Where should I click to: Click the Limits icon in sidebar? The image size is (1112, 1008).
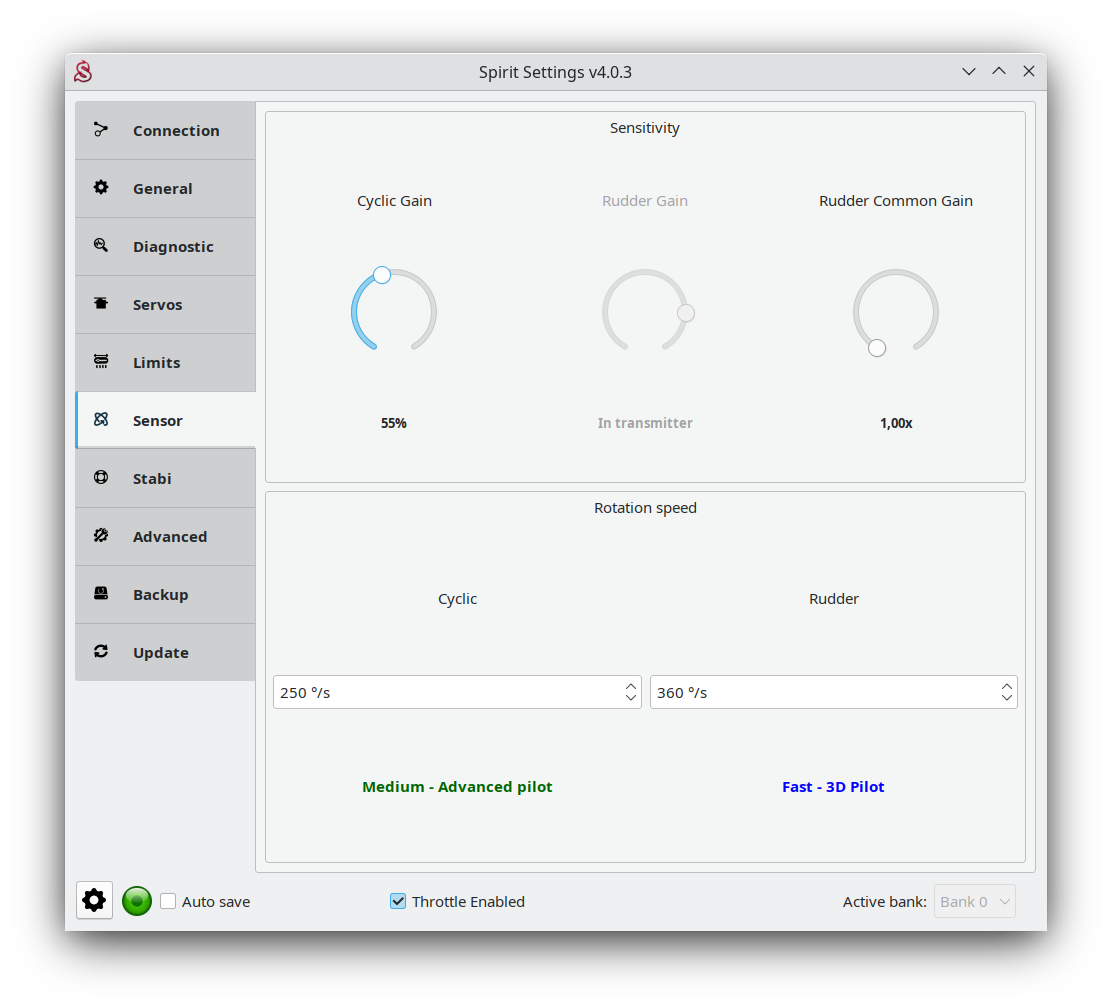coord(100,362)
